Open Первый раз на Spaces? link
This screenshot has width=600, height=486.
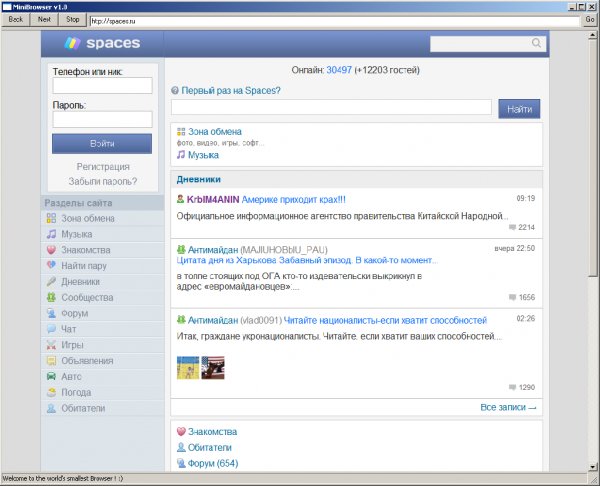coord(231,91)
